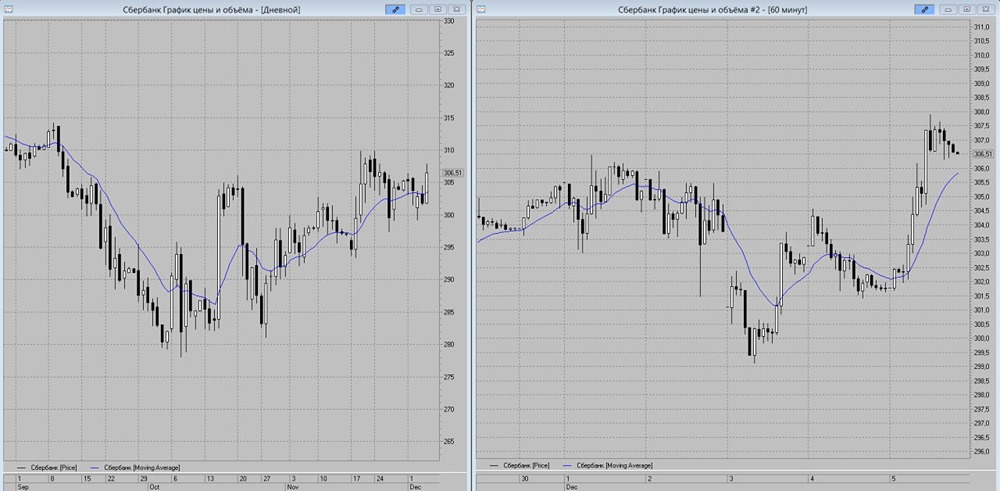Click the pin icon in the 60 минут chart title bar
1000x491 pixels.
924,10
